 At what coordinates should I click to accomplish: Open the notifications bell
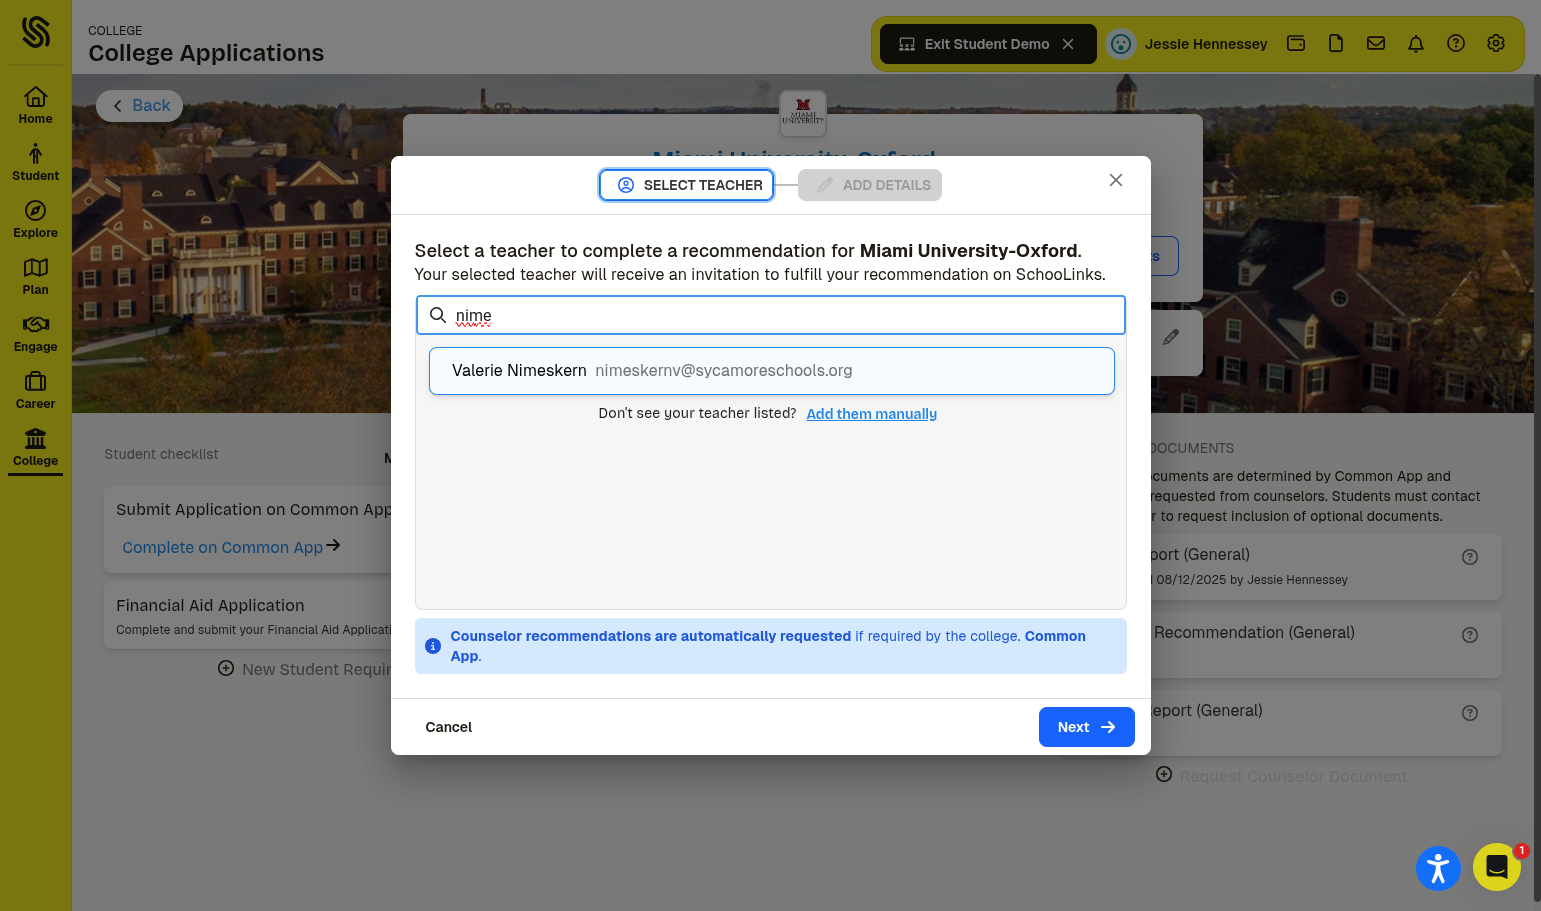tap(1416, 43)
